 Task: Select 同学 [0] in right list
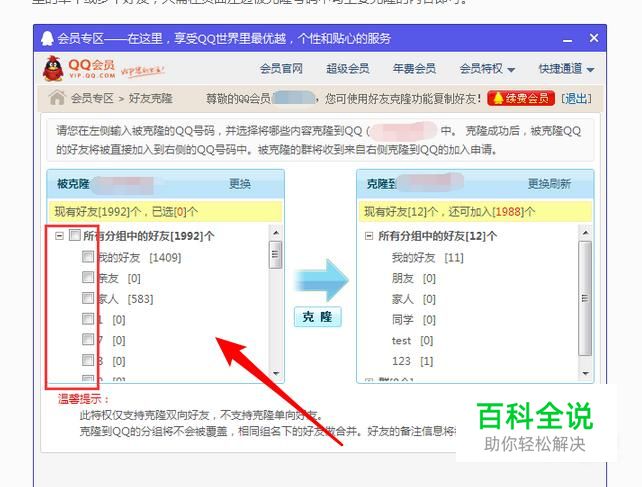[414, 319]
